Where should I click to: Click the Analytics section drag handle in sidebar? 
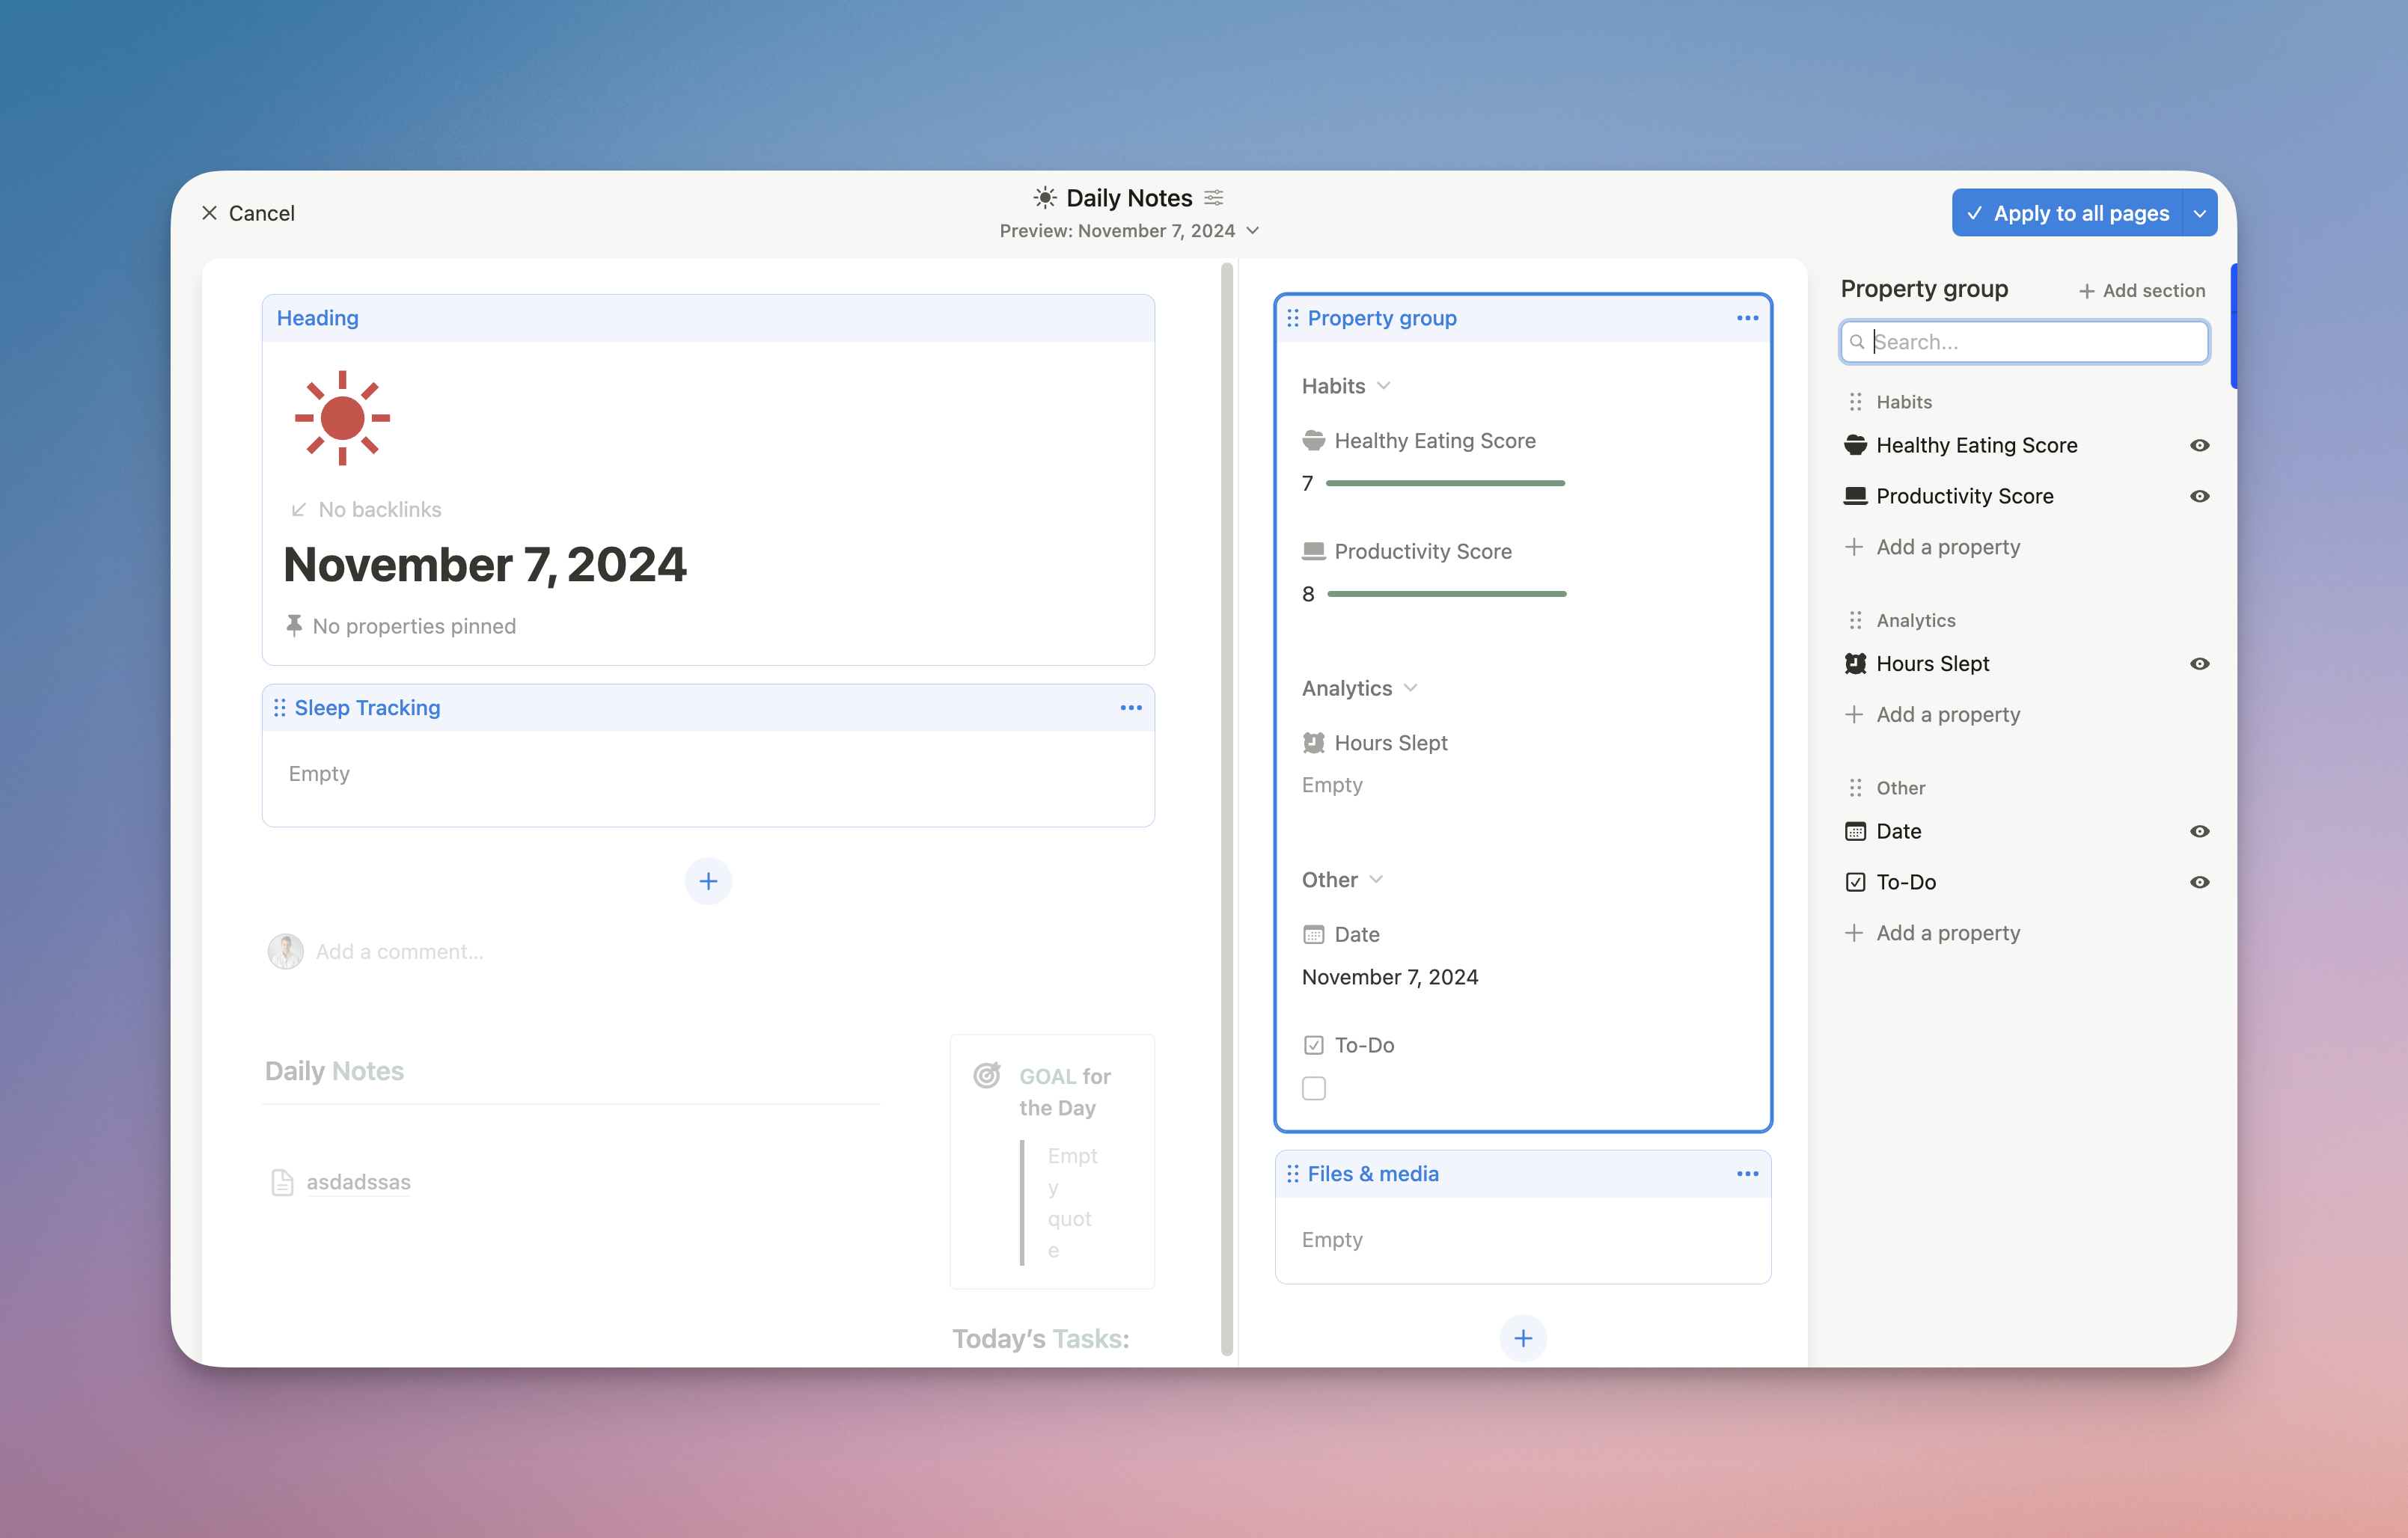pos(1855,621)
